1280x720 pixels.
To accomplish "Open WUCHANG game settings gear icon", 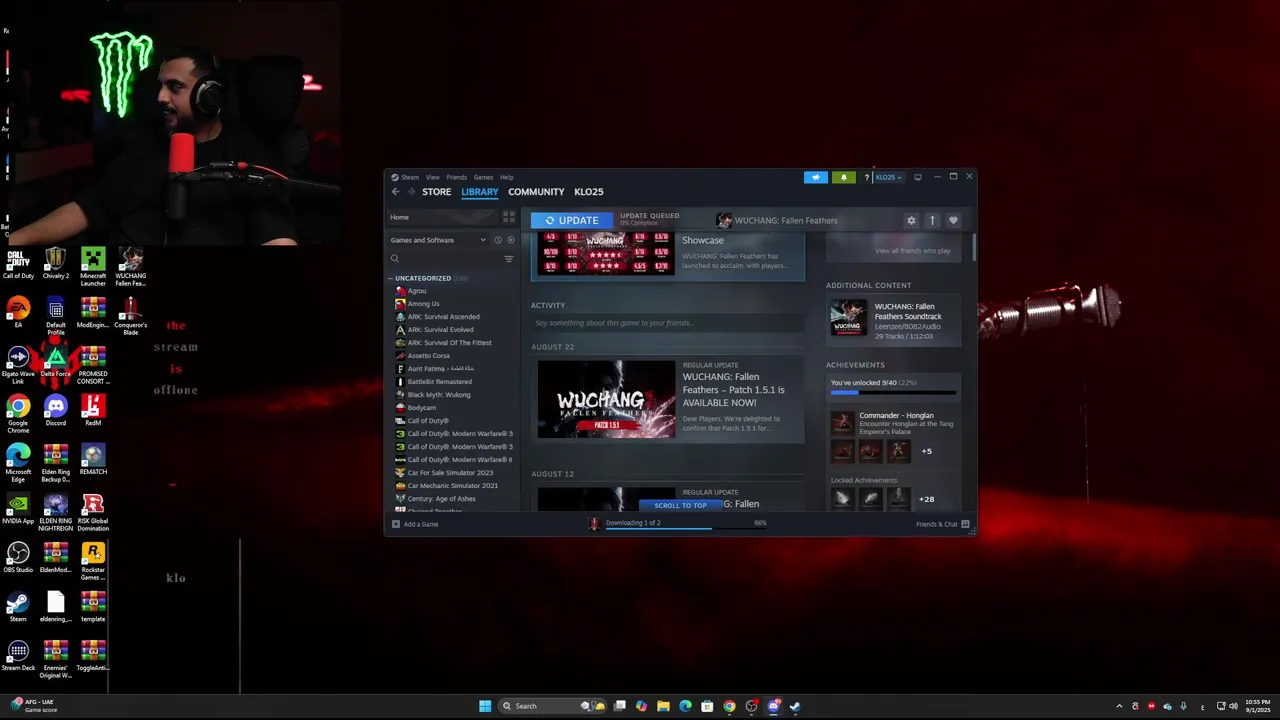I will pyautogui.click(x=911, y=221).
